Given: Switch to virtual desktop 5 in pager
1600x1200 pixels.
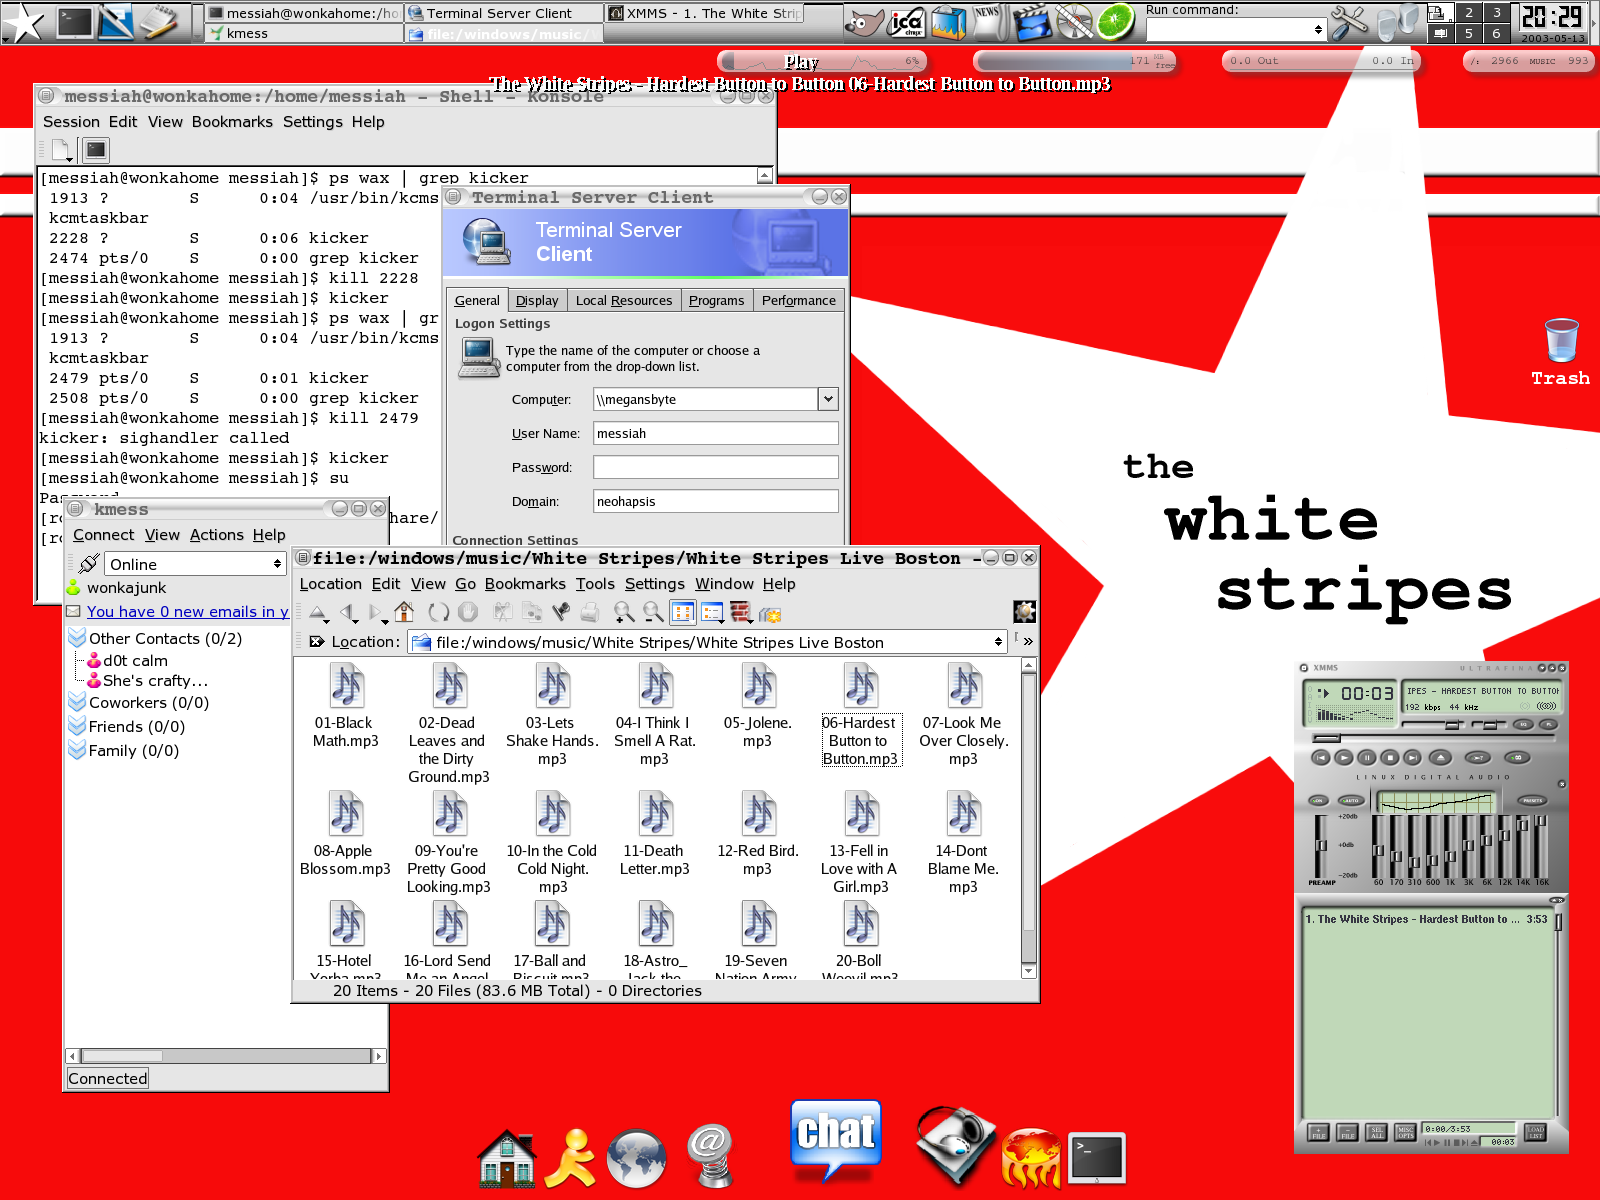Looking at the screenshot, I should [1468, 33].
